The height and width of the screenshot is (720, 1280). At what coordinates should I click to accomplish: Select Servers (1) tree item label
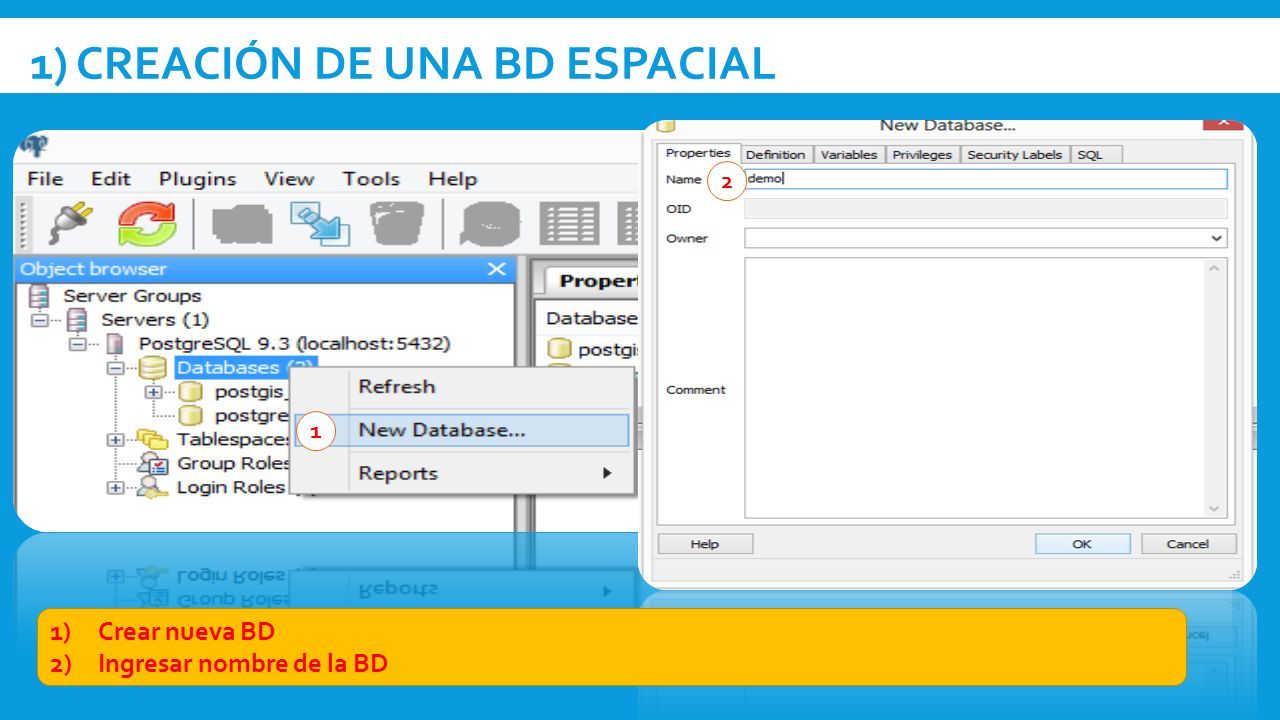[155, 320]
